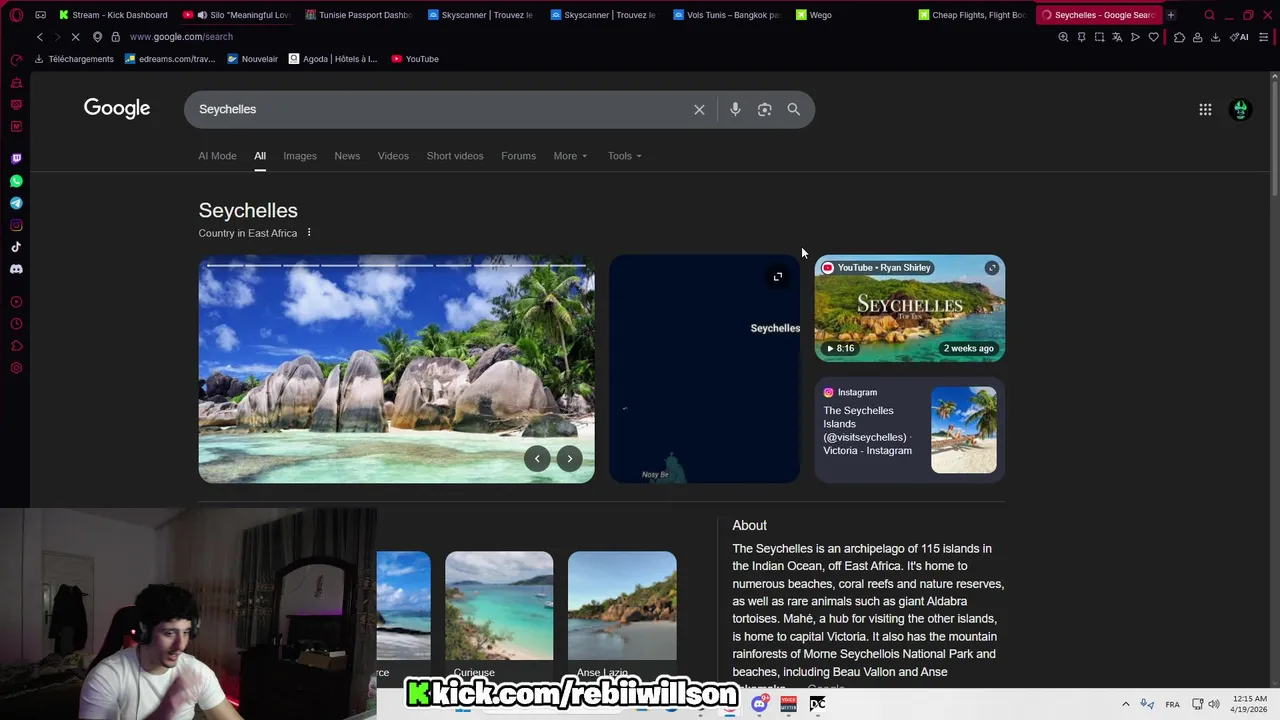Click the Google logo

click(x=117, y=108)
